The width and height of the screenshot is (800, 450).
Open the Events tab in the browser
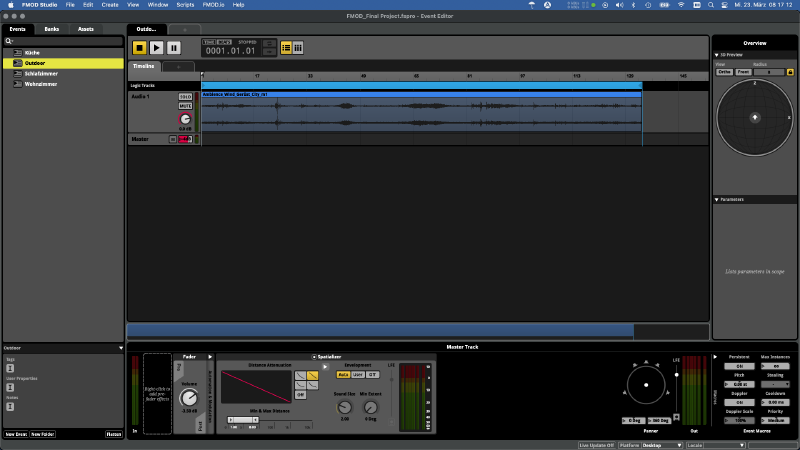click(17, 29)
